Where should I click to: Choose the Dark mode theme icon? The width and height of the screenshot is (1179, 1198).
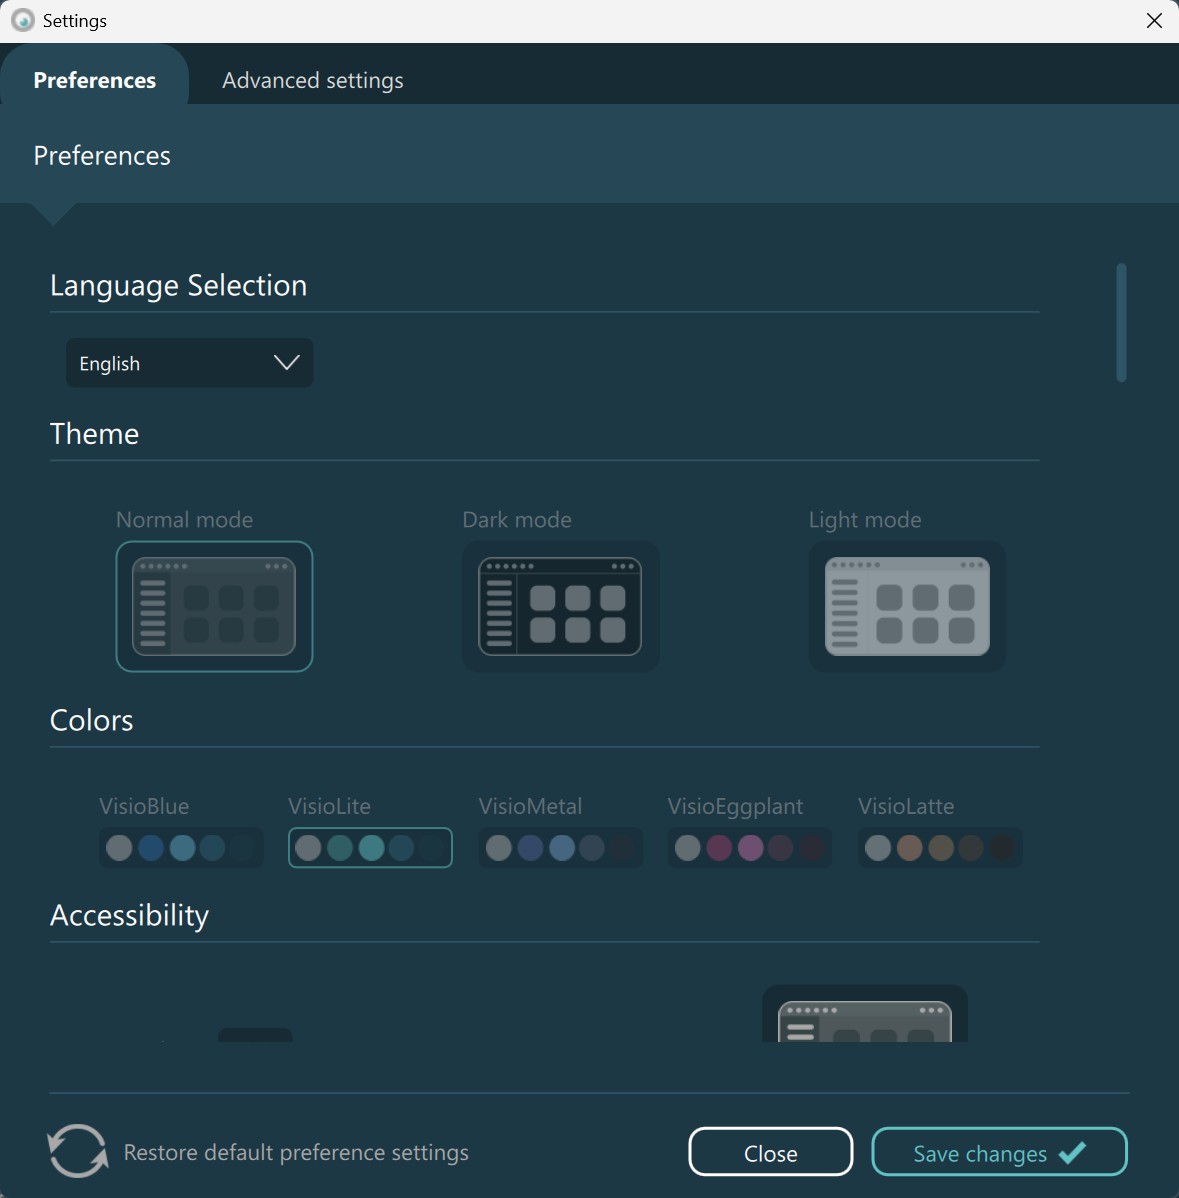560,606
